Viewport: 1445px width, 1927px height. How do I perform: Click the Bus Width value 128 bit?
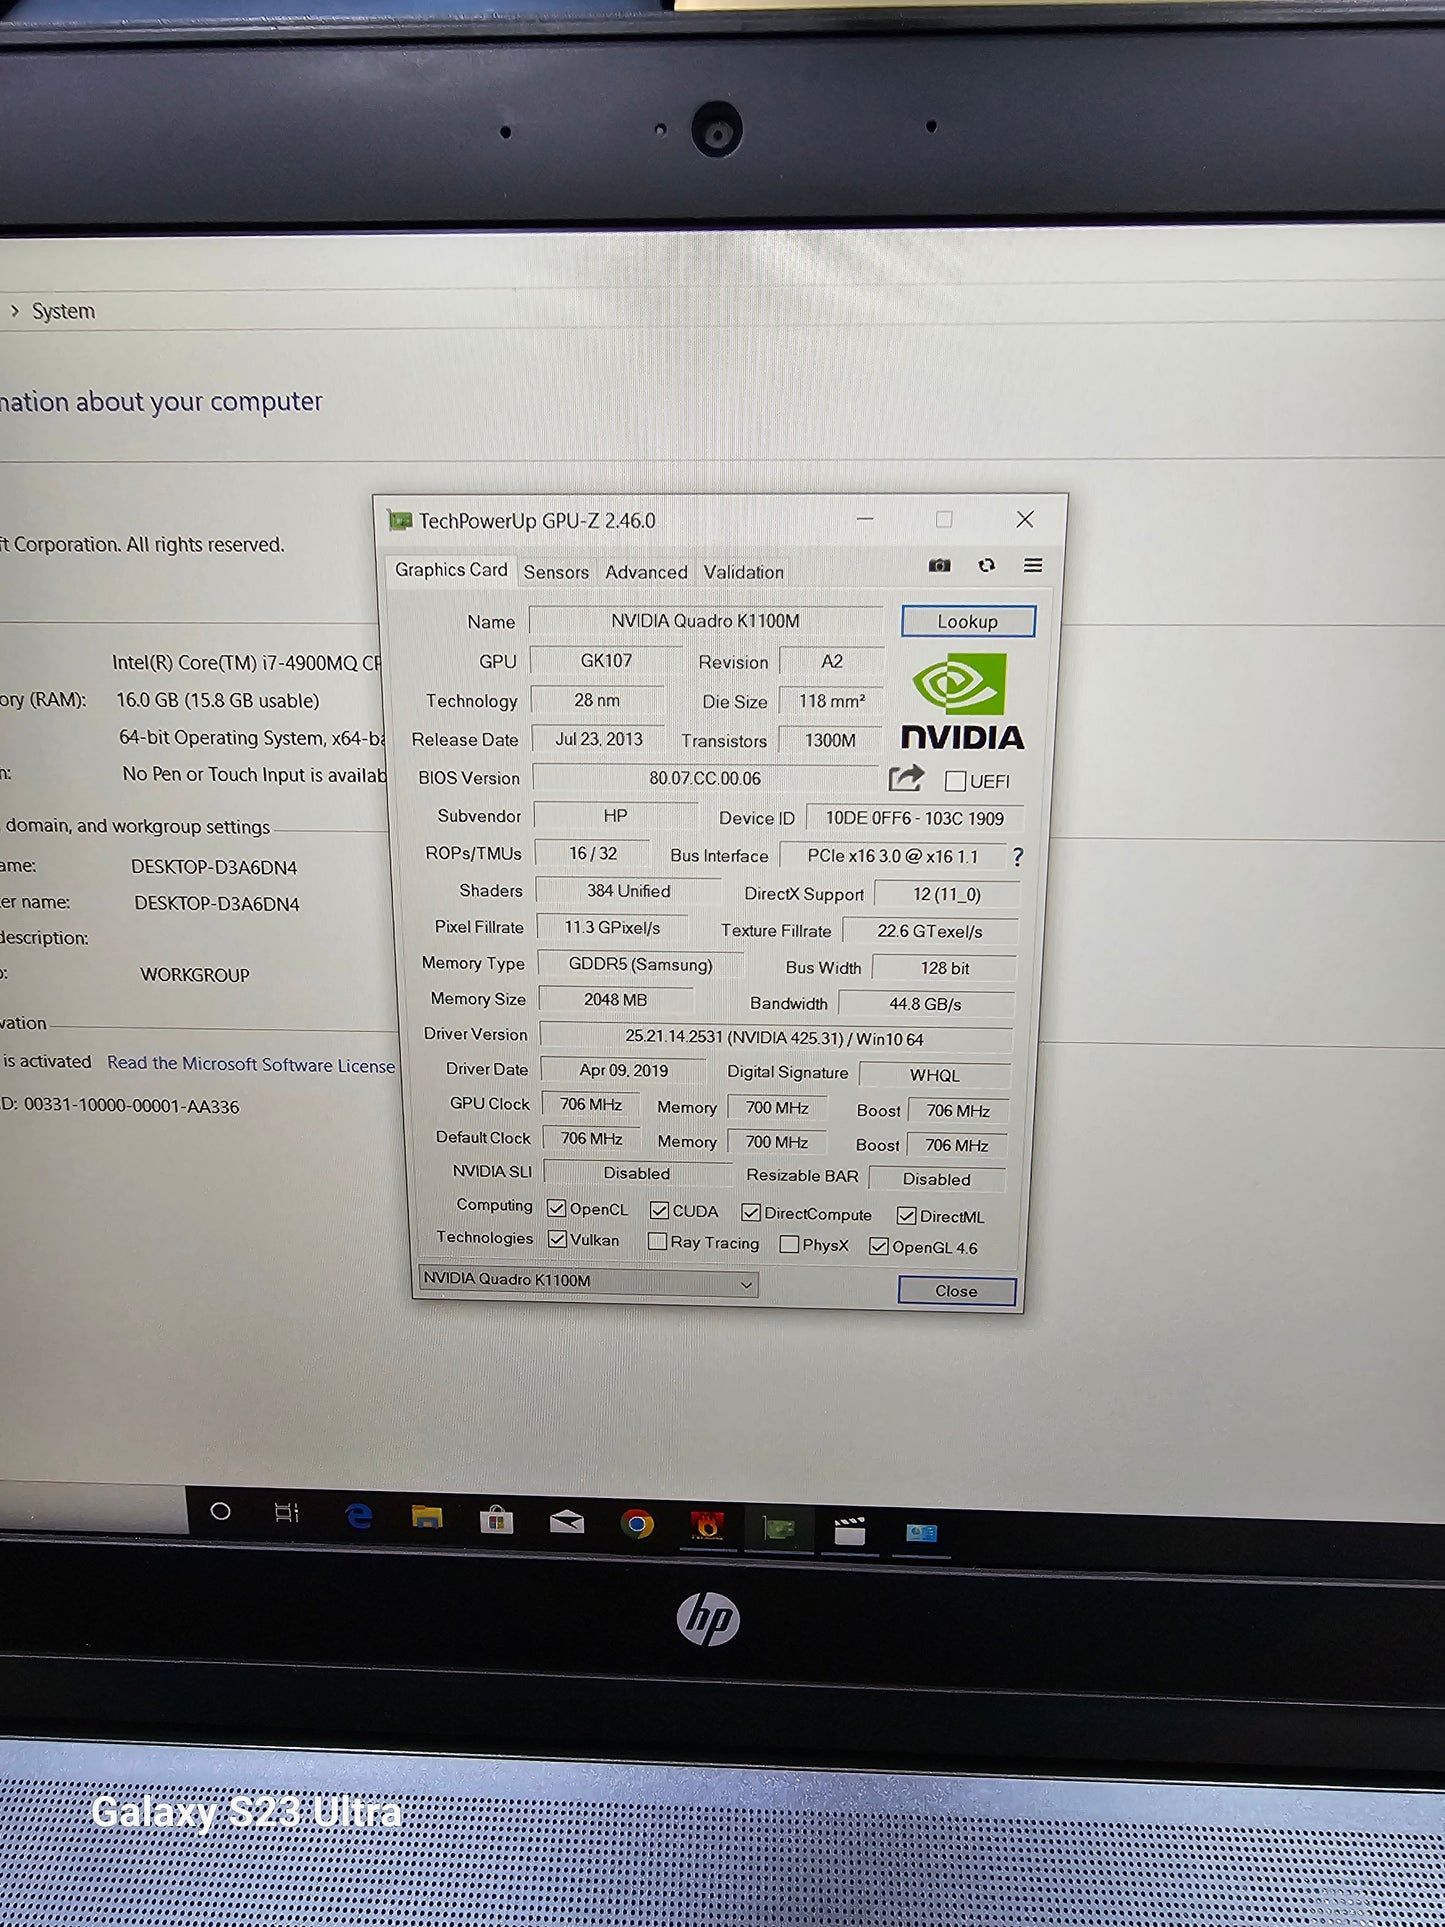click(945, 968)
